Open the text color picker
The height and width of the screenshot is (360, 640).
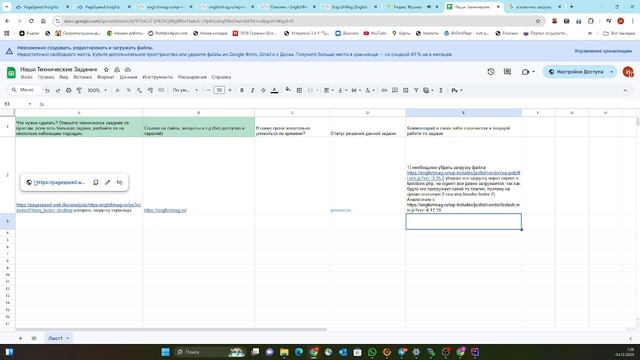274,90
